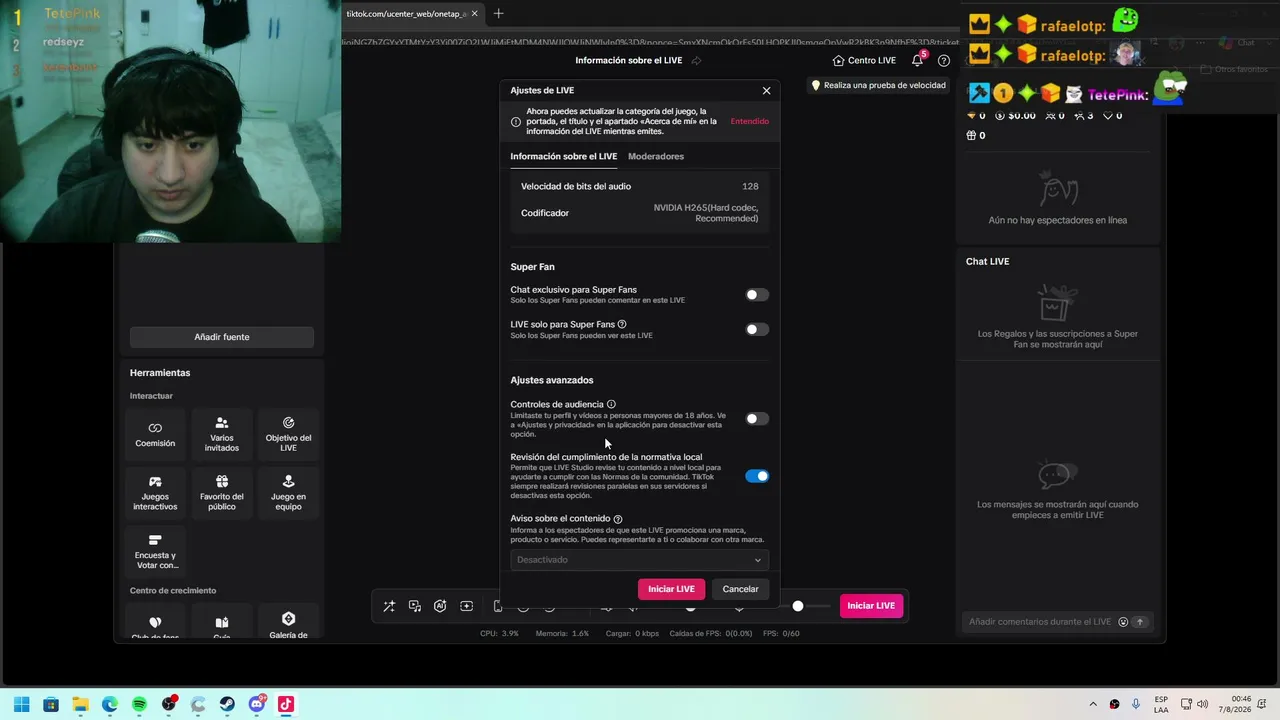Screen dimensions: 1280x720
Task: Enable Controles de audiencia switch
Action: [x=757, y=419]
